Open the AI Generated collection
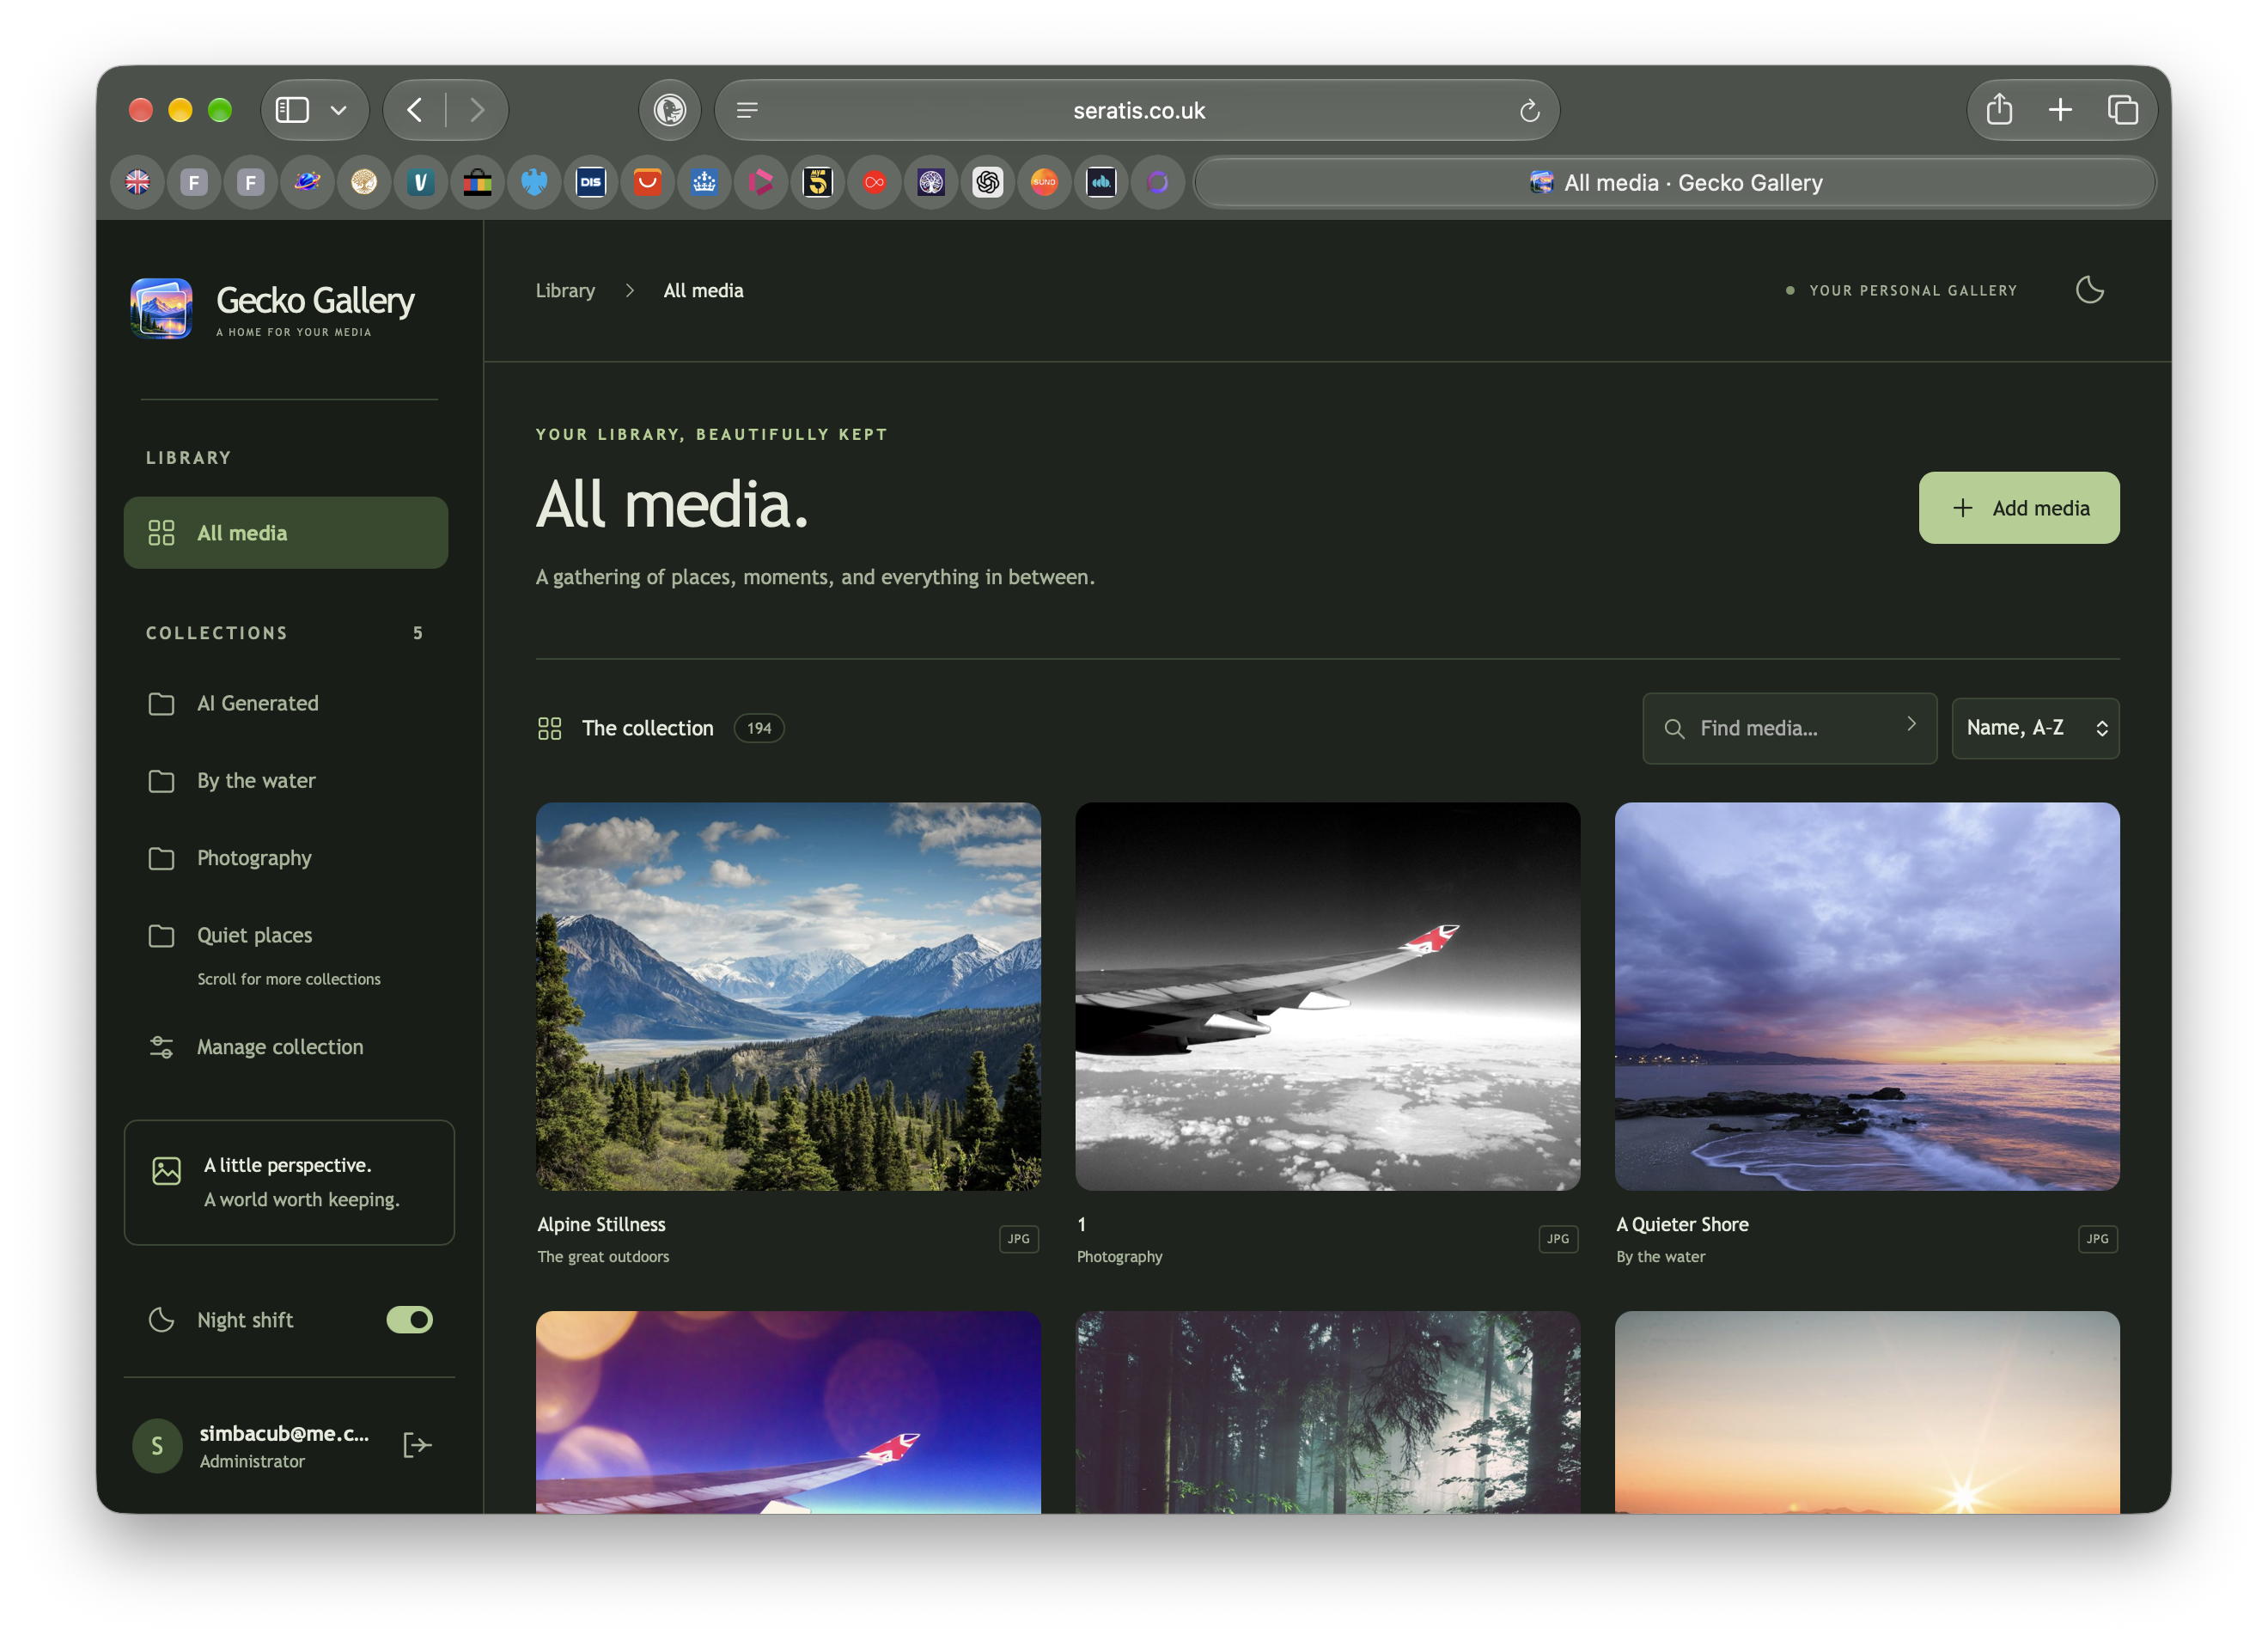The image size is (2268, 1641). click(x=286, y=703)
